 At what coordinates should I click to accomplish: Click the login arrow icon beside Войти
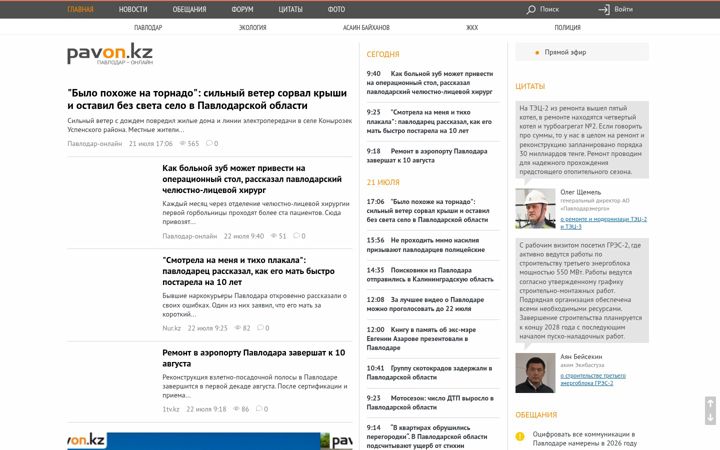coord(604,9)
